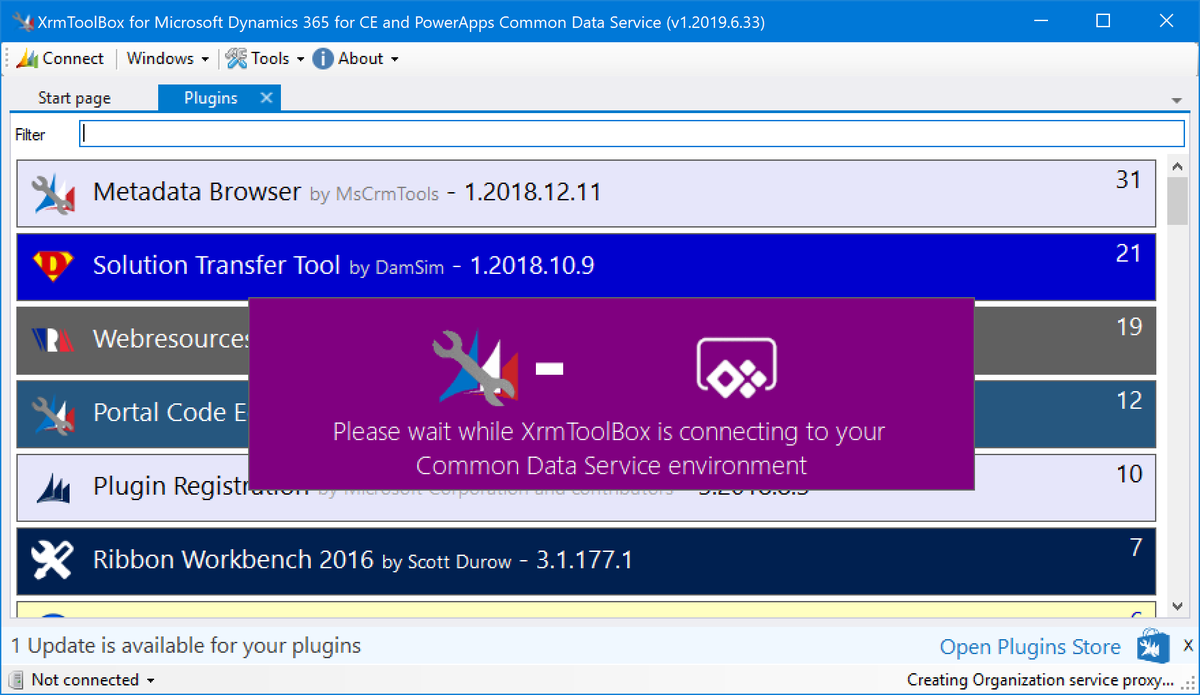Select Solution Transfer Tool by DamSim
Image resolution: width=1200 pixels, height=695 pixels.
click(586, 266)
